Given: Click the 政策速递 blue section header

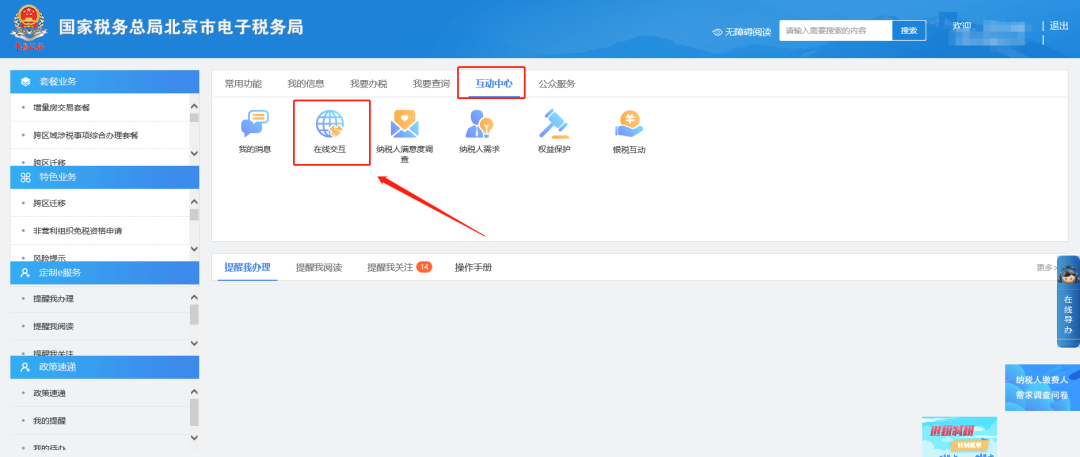Looking at the screenshot, I should (x=105, y=367).
